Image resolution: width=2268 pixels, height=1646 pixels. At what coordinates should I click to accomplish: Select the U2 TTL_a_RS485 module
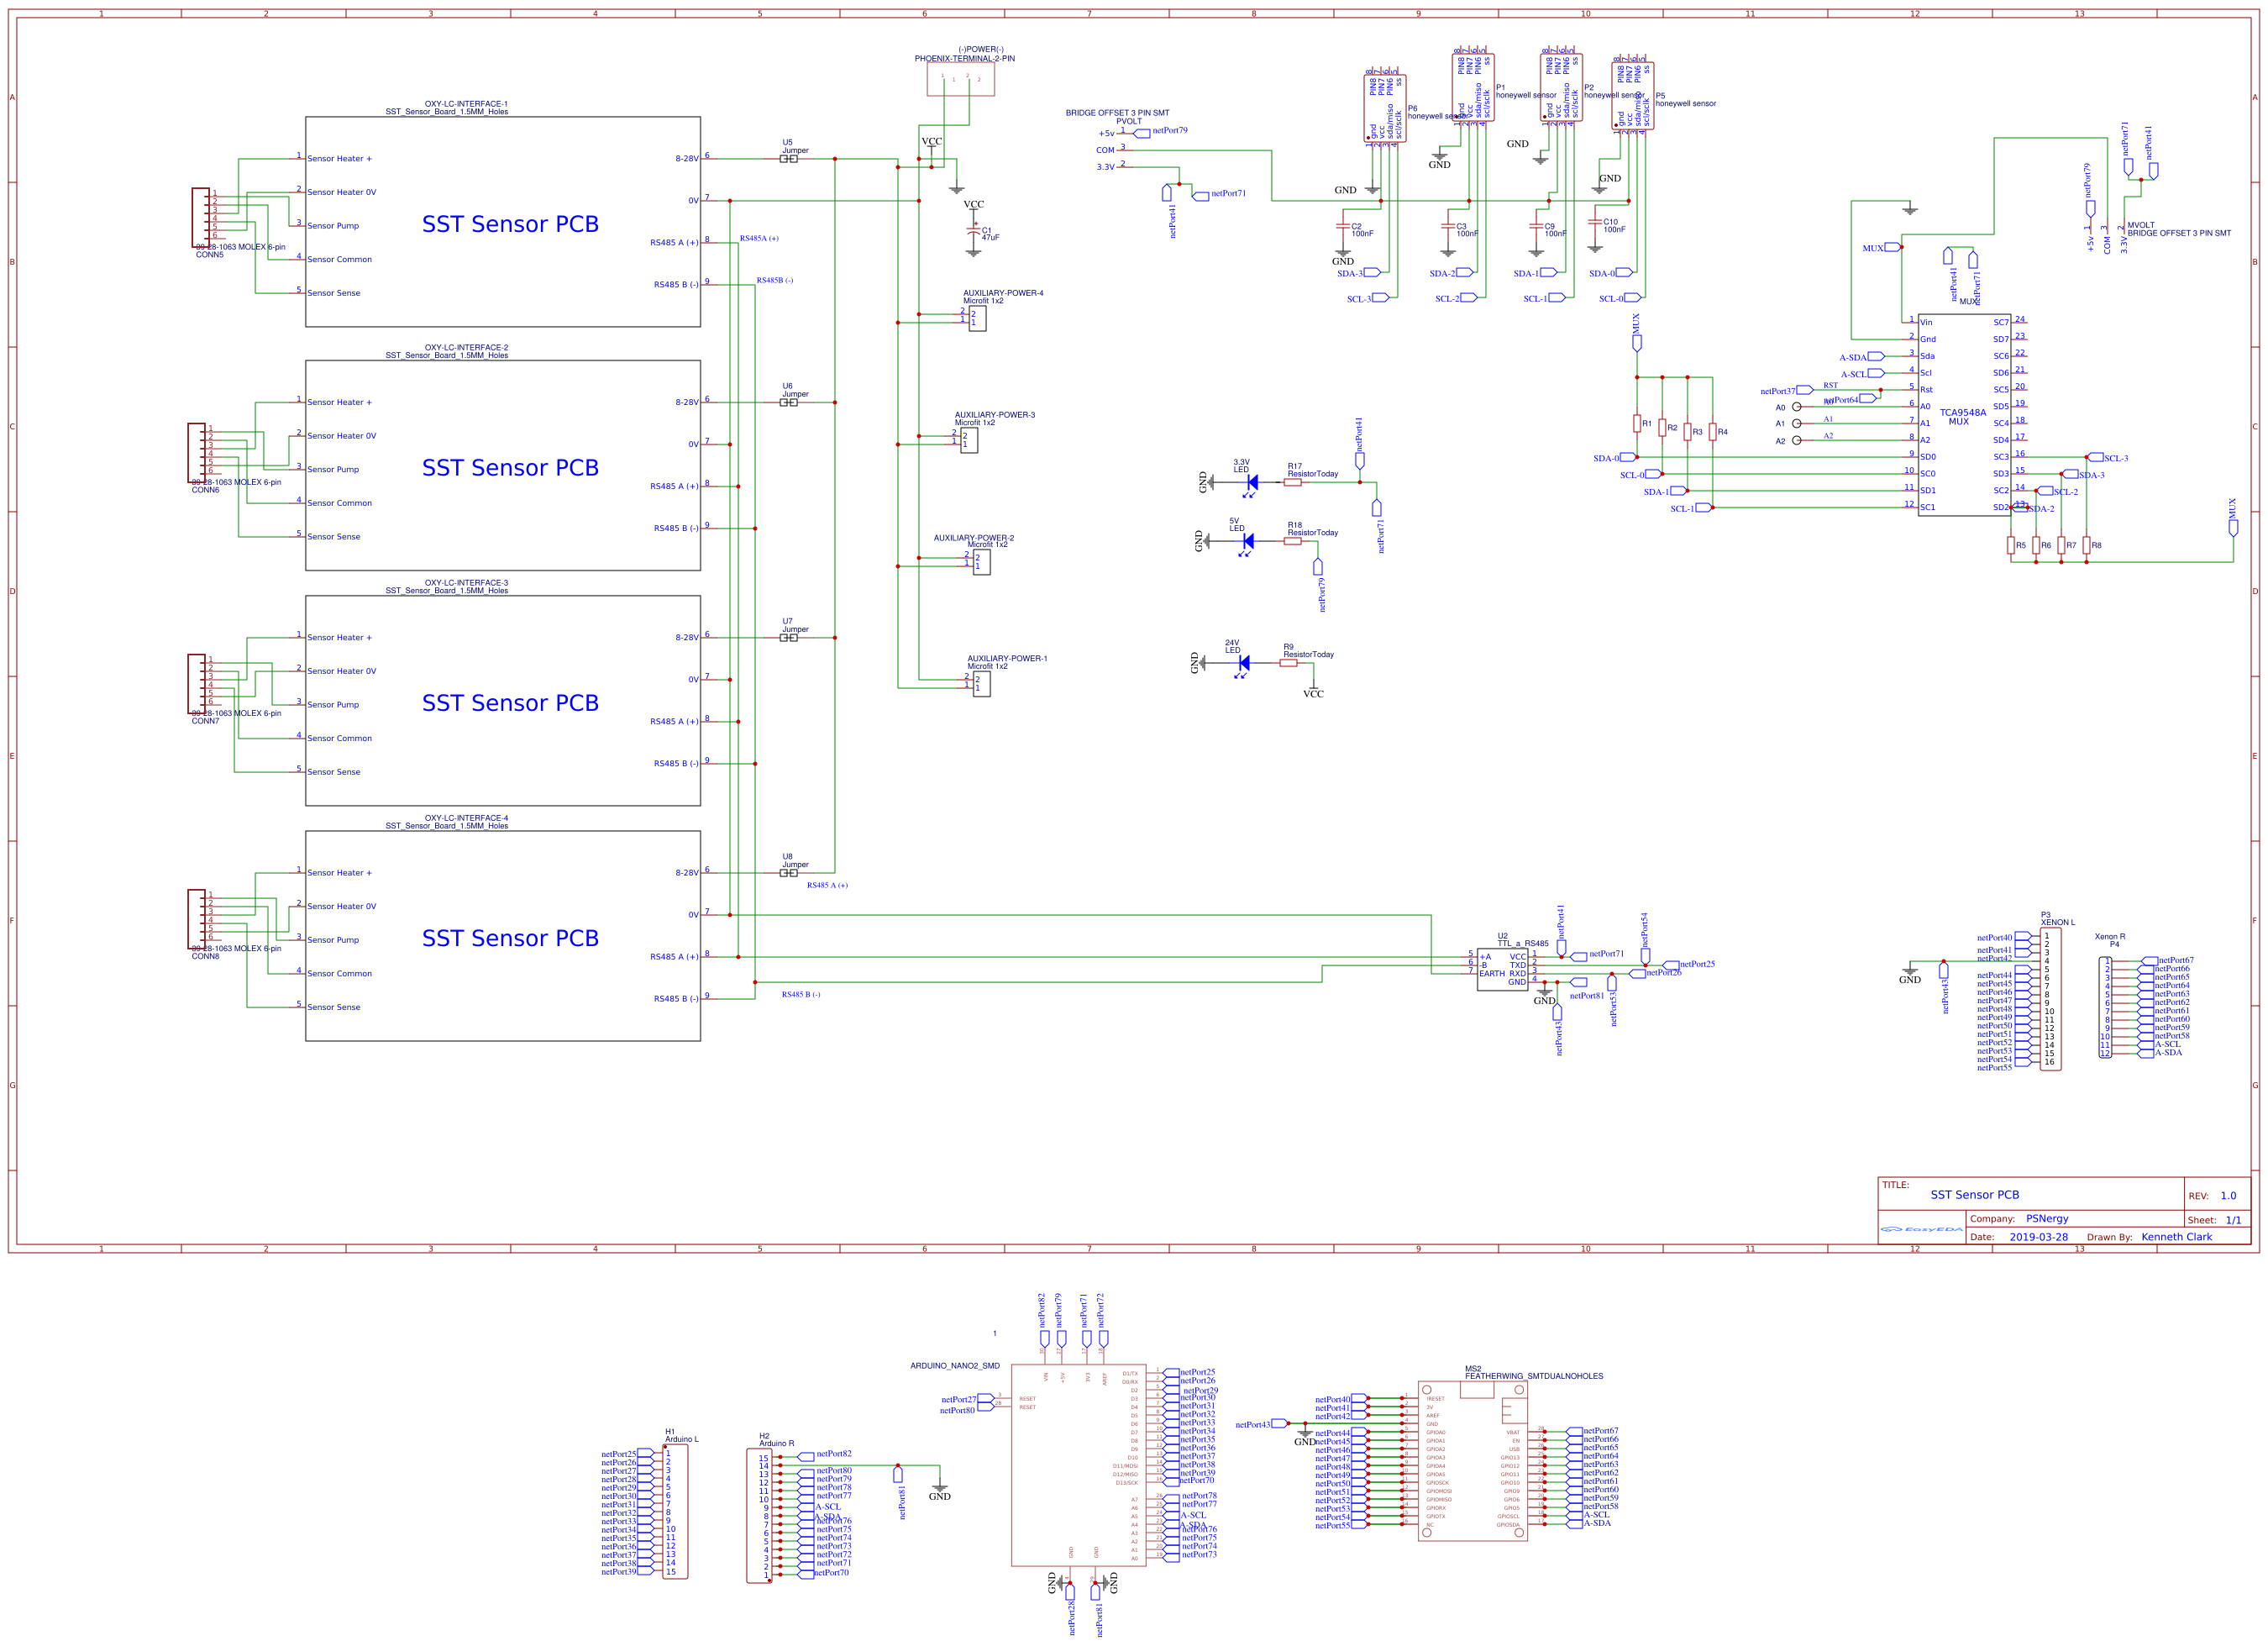[x=1501, y=969]
